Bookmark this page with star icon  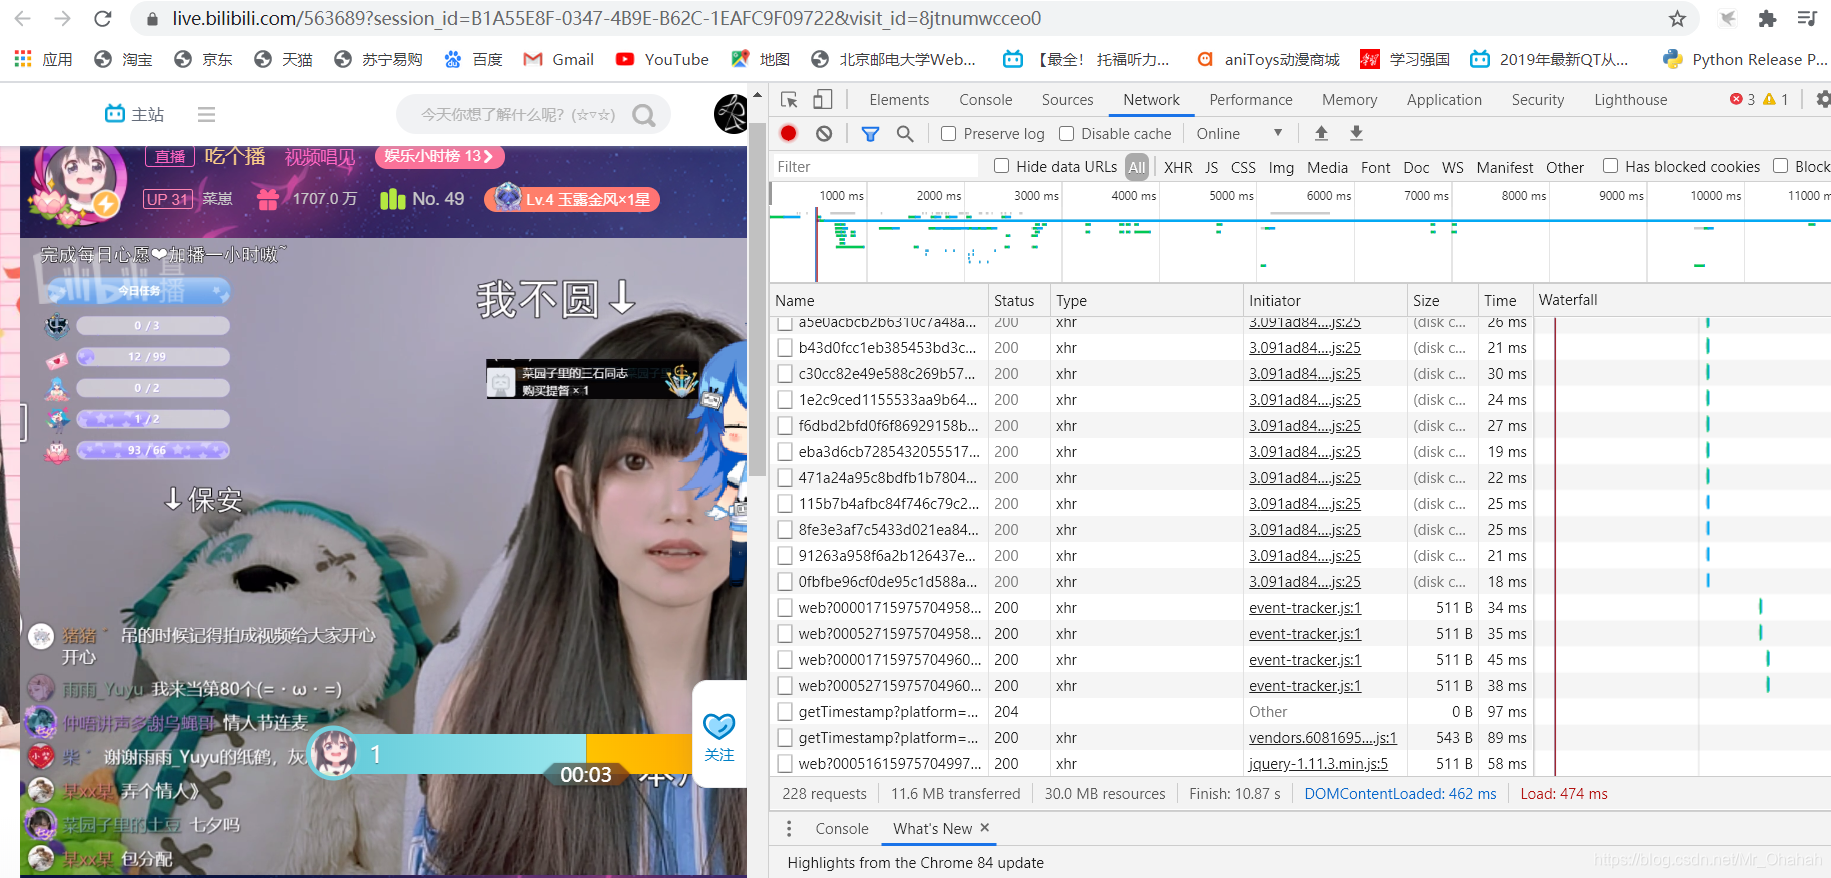1677,19
